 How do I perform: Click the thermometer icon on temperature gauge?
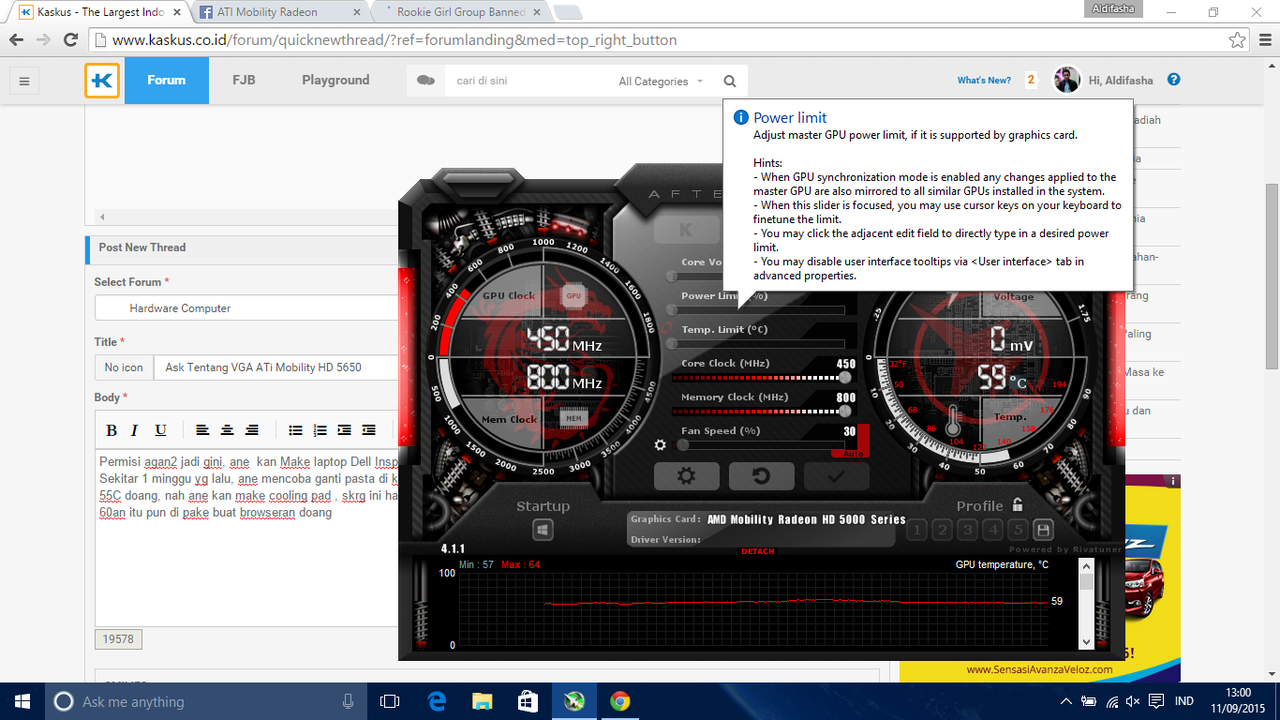point(952,419)
